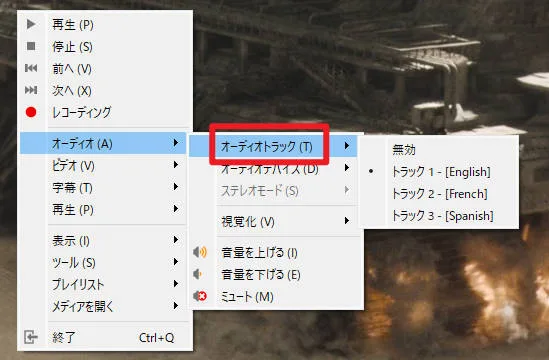Select 音量を下げる (E) entry

coord(275,274)
